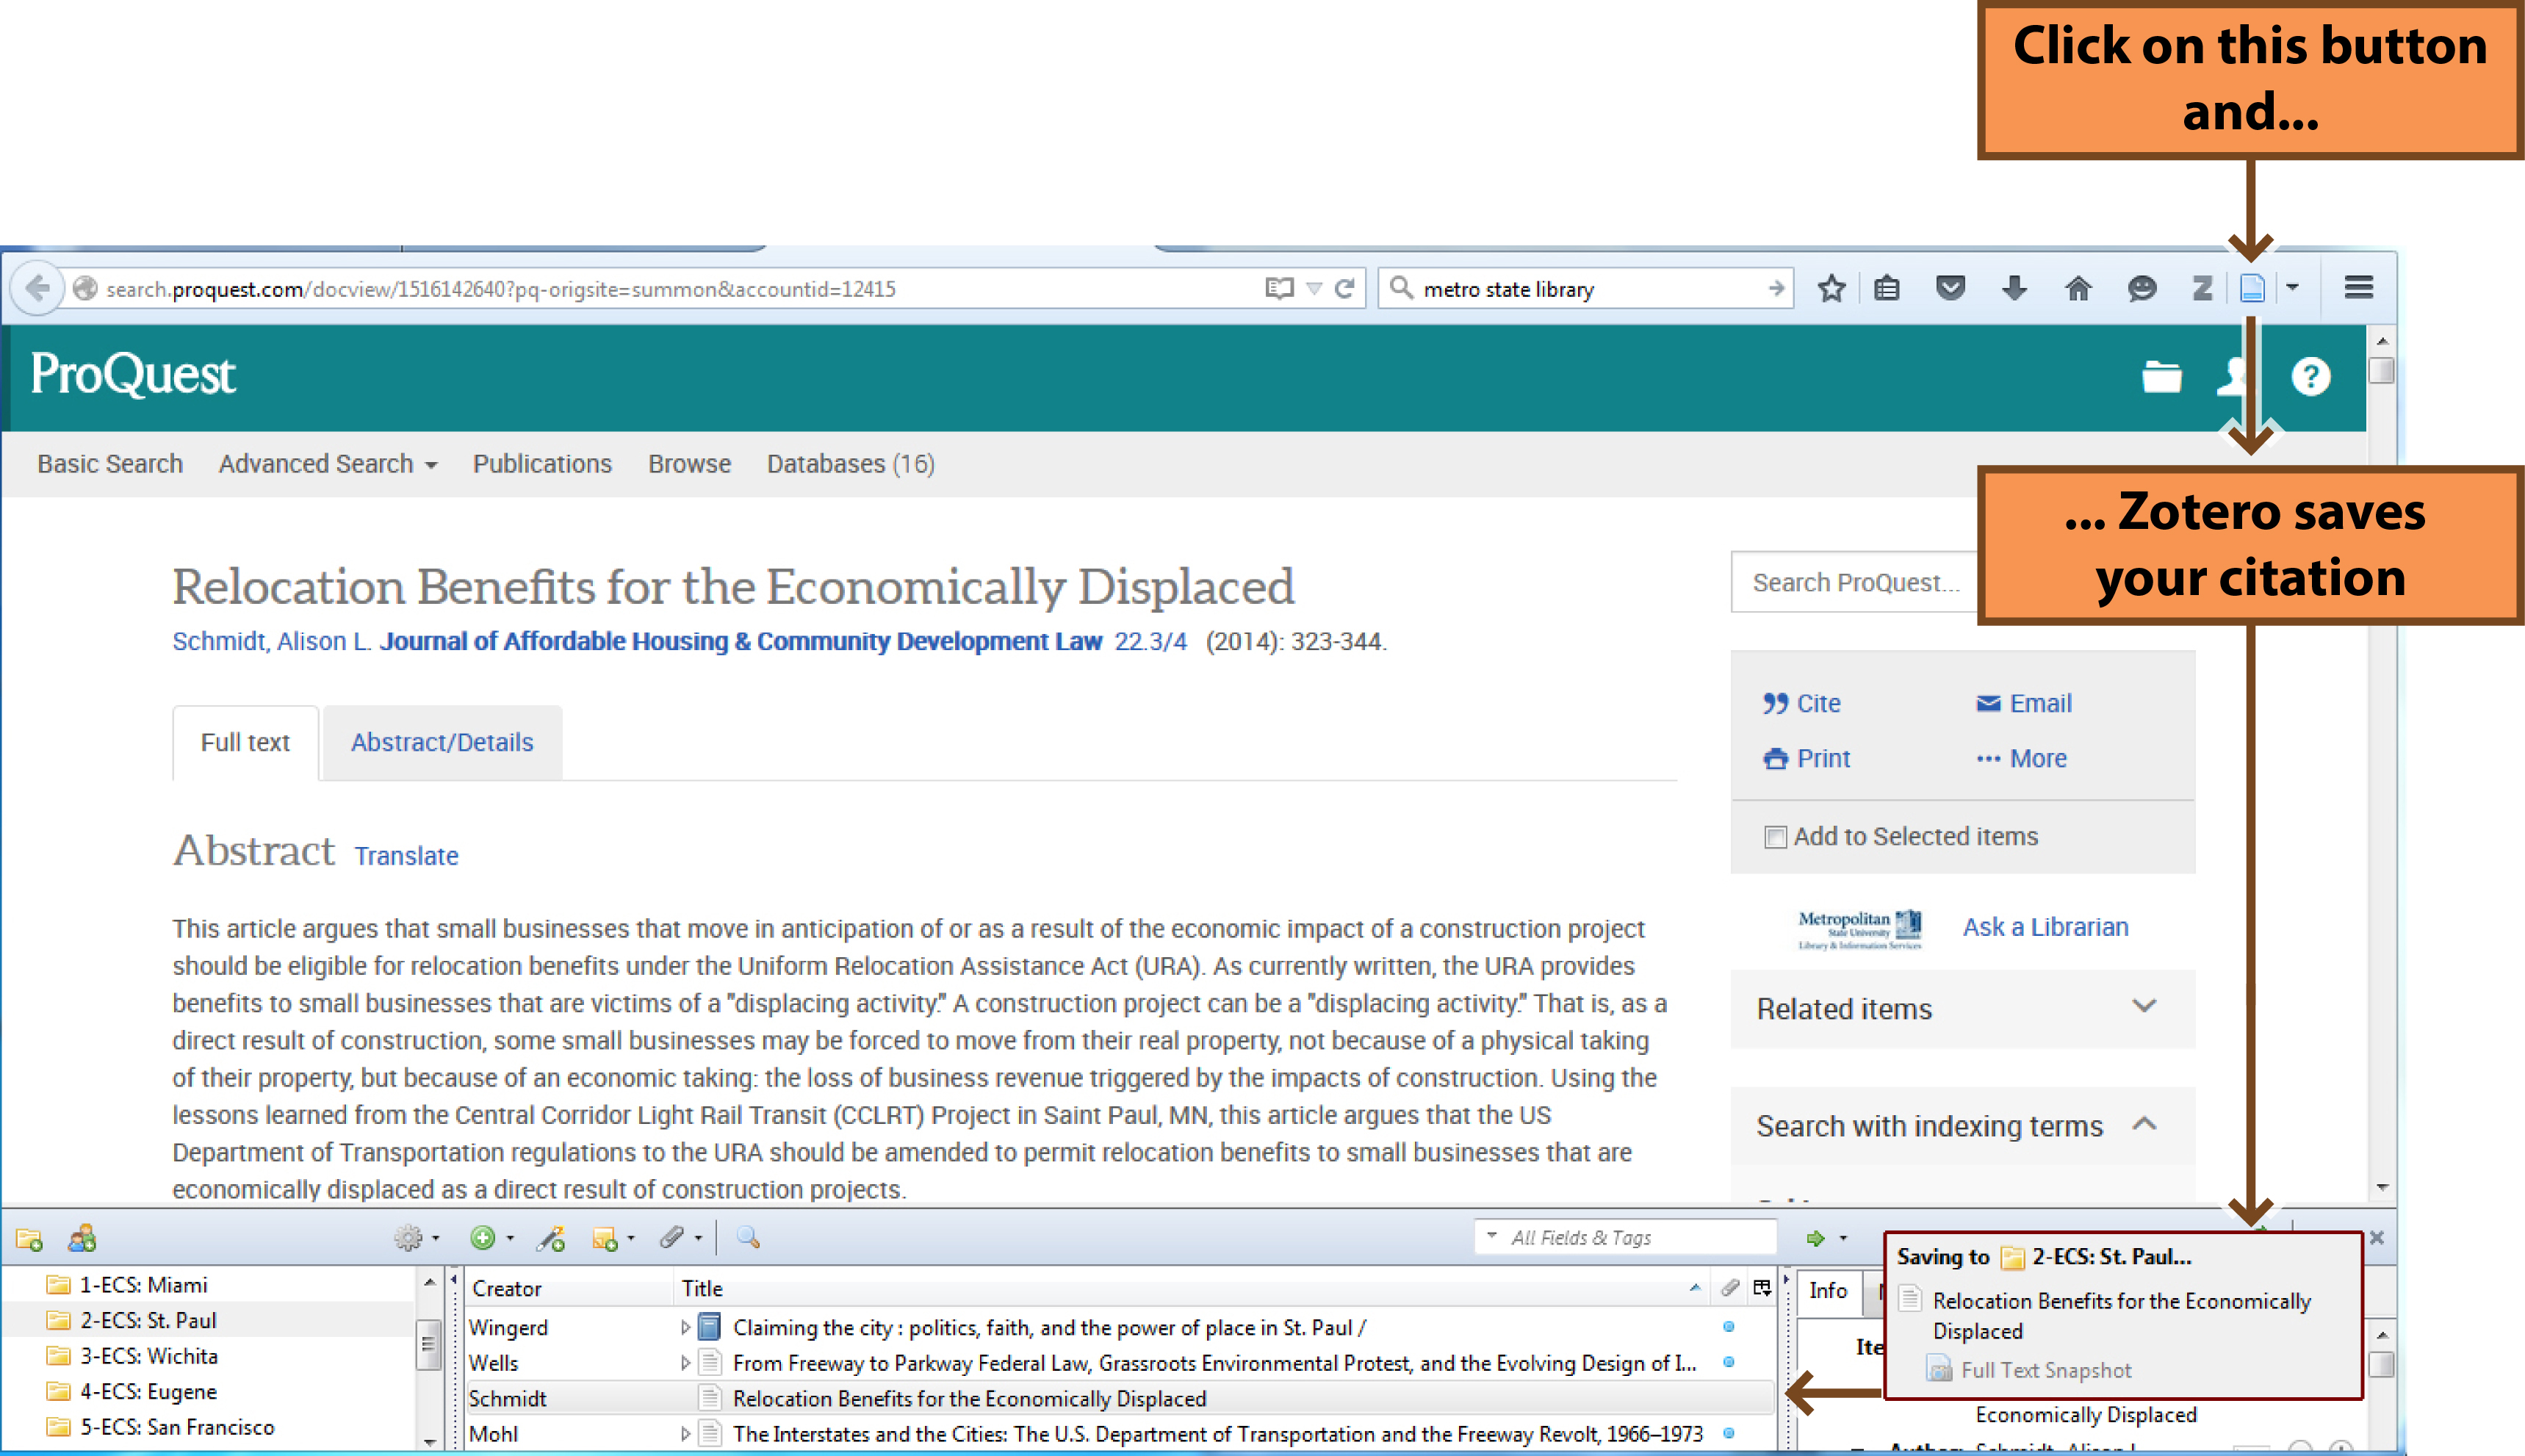Switch to Abstract/Details tab
This screenshot has width=2525, height=1456.
442,743
